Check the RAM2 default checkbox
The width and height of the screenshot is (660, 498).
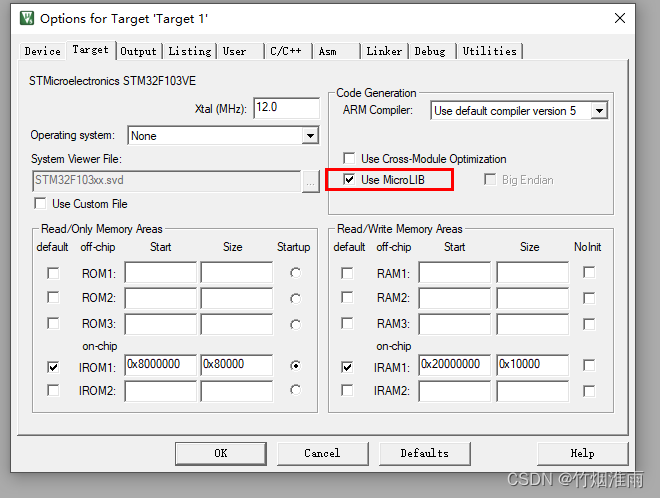[347, 298]
